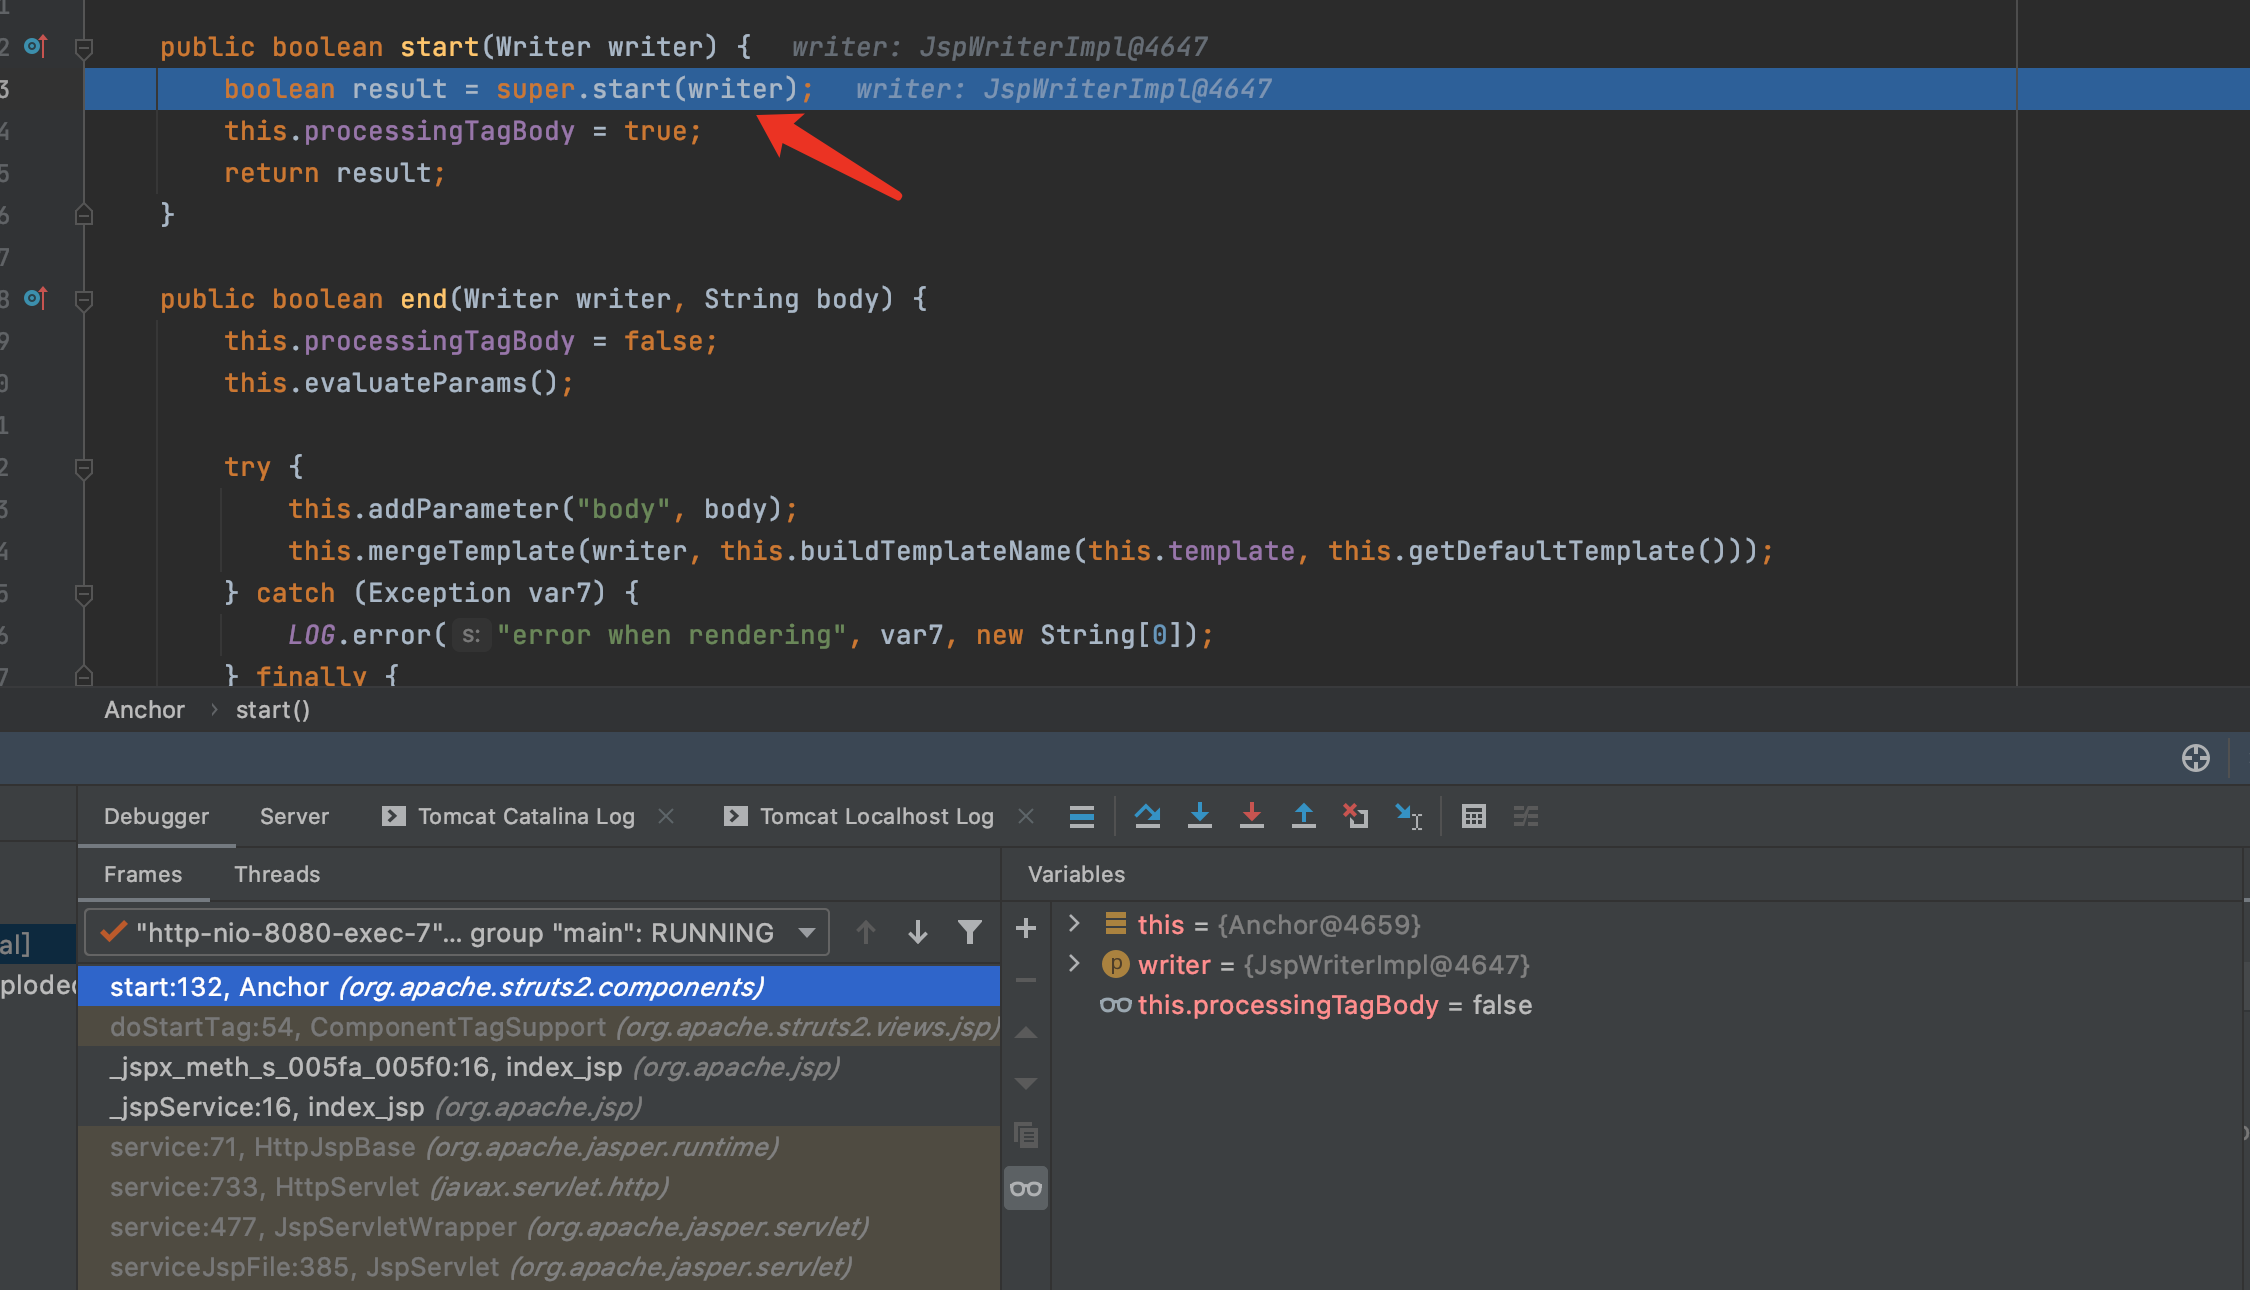Viewport: 2250px width, 1290px height.
Task: Click 'this.processingTagBody = true;' line
Action: (463, 131)
